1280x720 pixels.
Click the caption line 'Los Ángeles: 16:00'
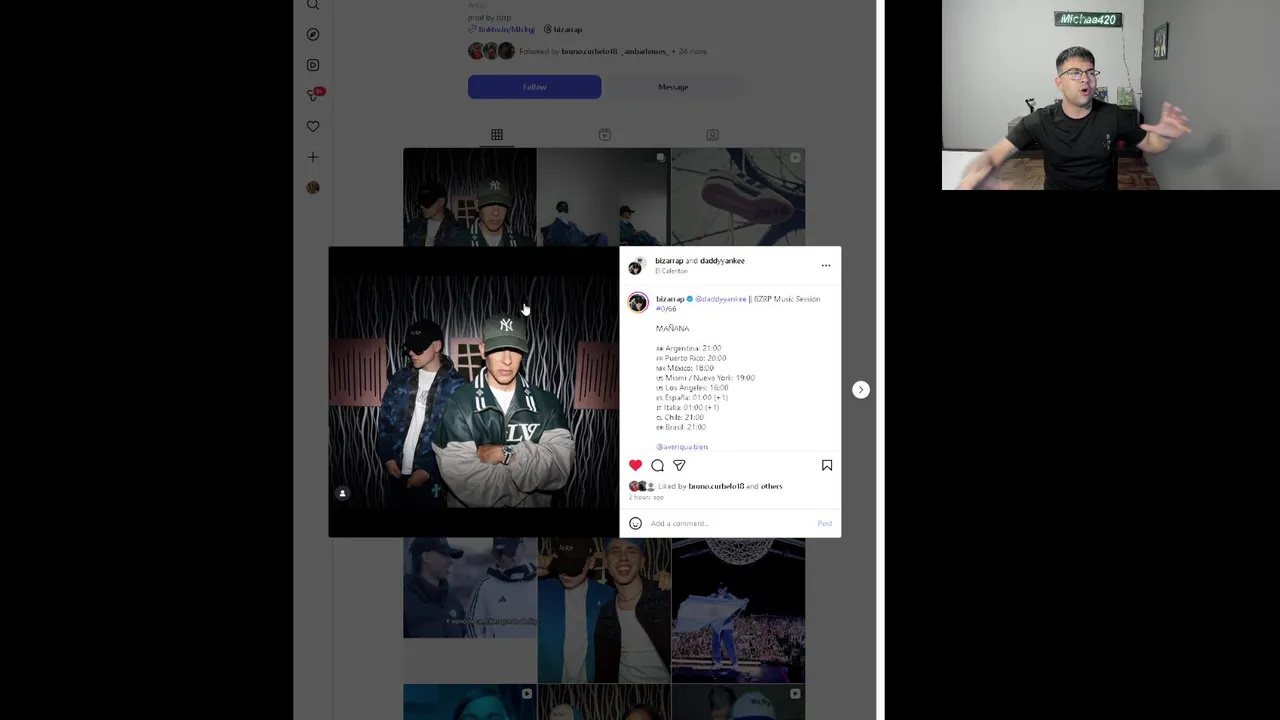(692, 388)
